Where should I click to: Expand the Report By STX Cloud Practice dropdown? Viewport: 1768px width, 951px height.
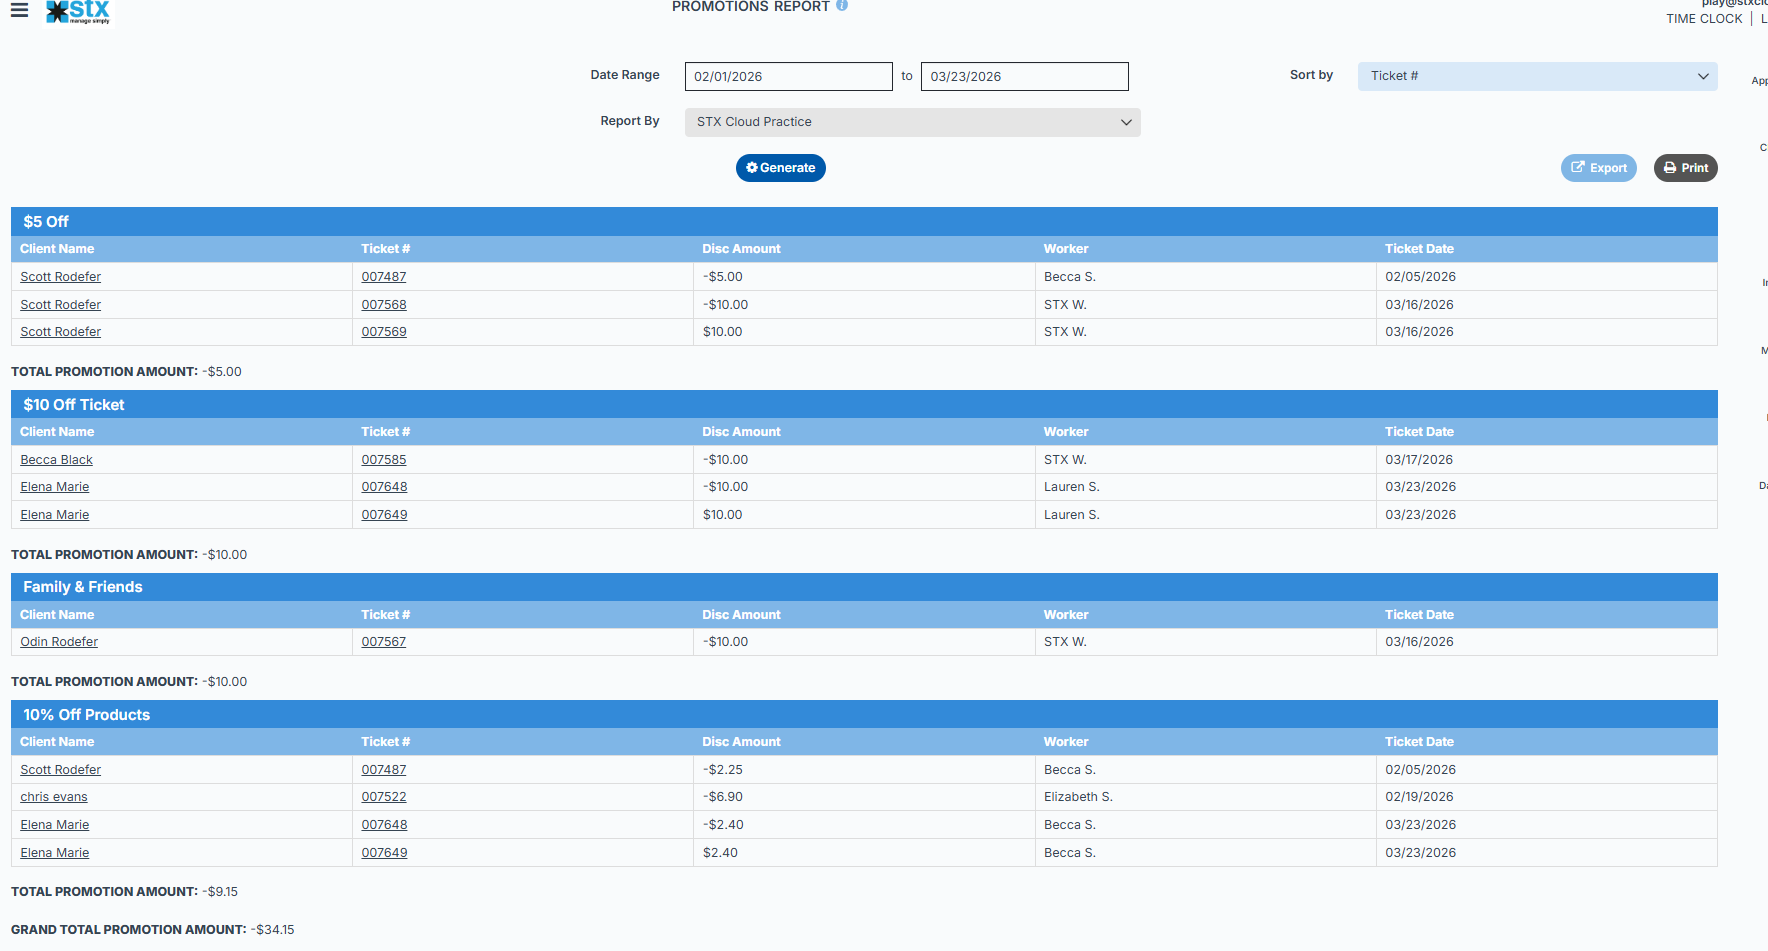click(x=912, y=122)
